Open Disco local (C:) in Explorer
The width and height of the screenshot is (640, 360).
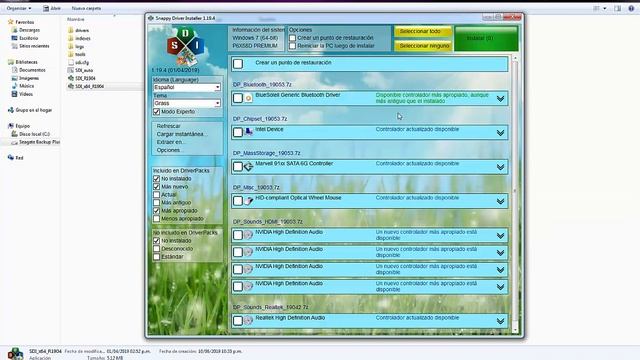[x=31, y=134]
